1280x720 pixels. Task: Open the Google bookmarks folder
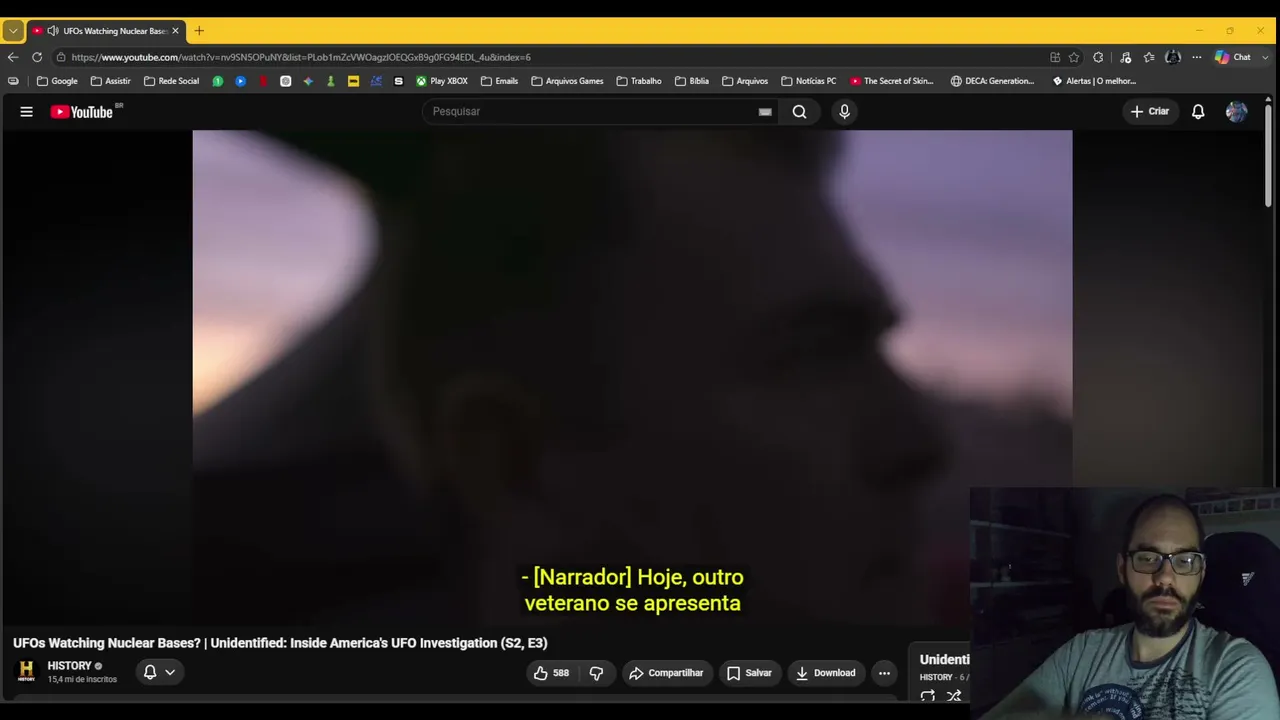coord(57,81)
